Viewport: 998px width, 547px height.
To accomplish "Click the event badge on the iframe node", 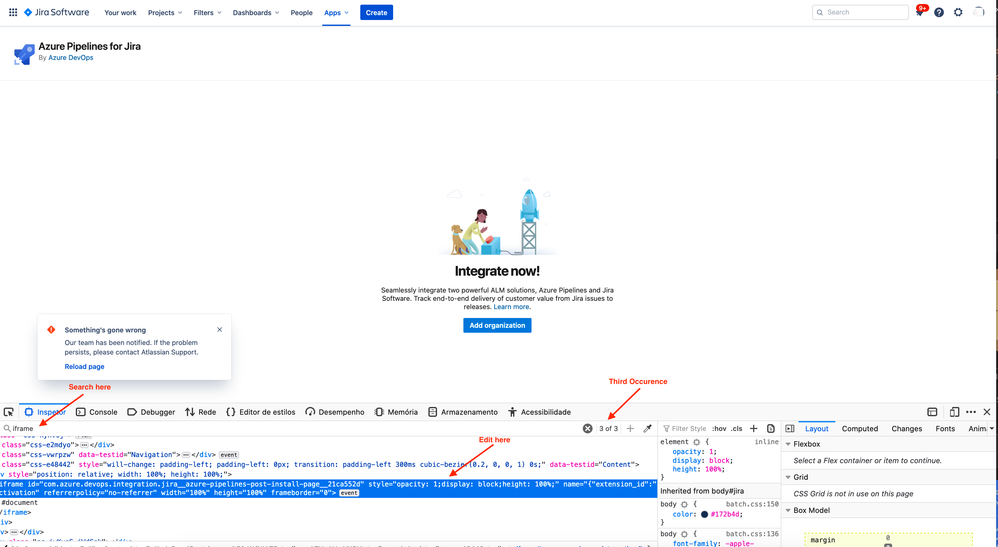I will [x=349, y=493].
